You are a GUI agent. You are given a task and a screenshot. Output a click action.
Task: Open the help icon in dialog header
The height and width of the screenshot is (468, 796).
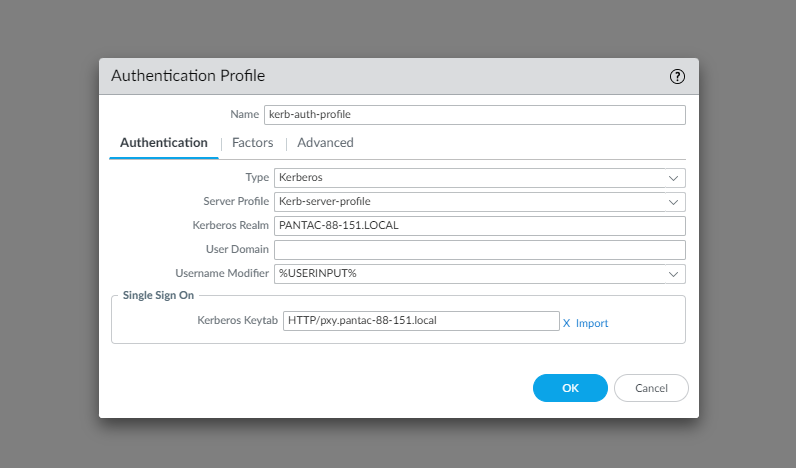pyautogui.click(x=677, y=76)
